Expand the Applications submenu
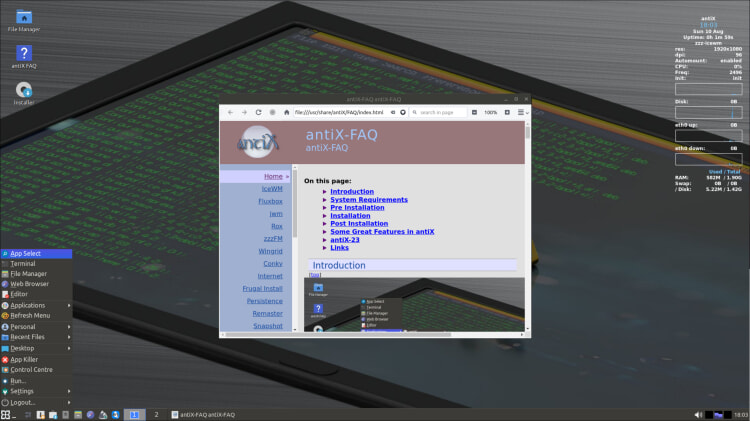Screen dimensions: 750x421 click(36, 305)
